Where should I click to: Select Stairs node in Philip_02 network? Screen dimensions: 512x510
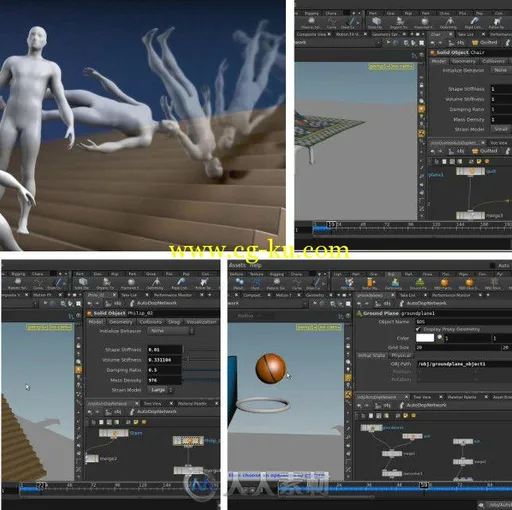(114, 433)
